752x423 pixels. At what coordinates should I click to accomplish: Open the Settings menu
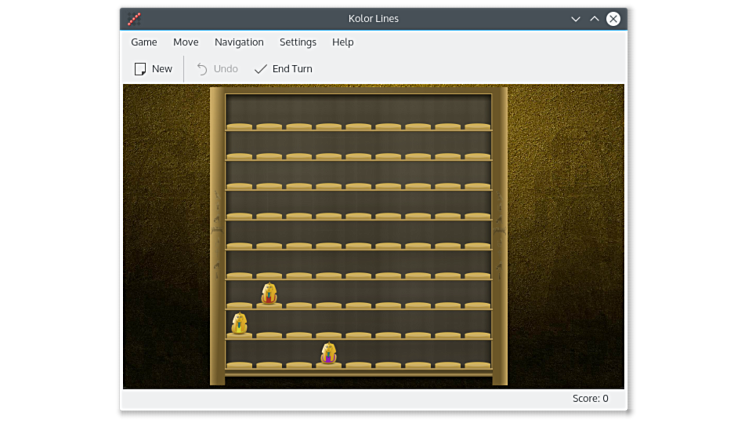[x=297, y=42]
